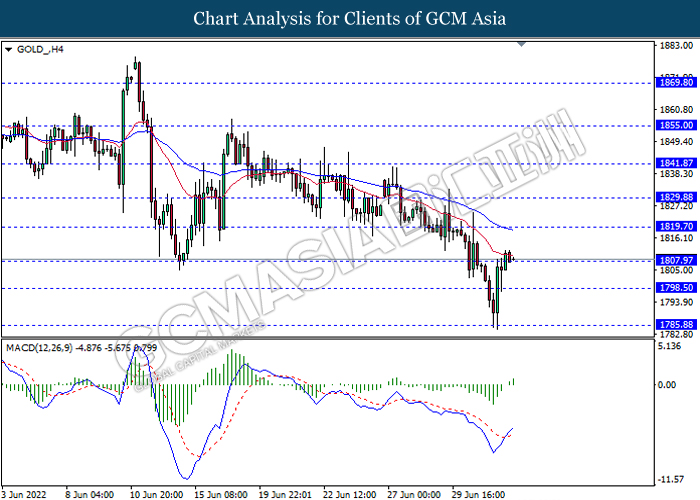Select the 1841.87 price level label

676,163
